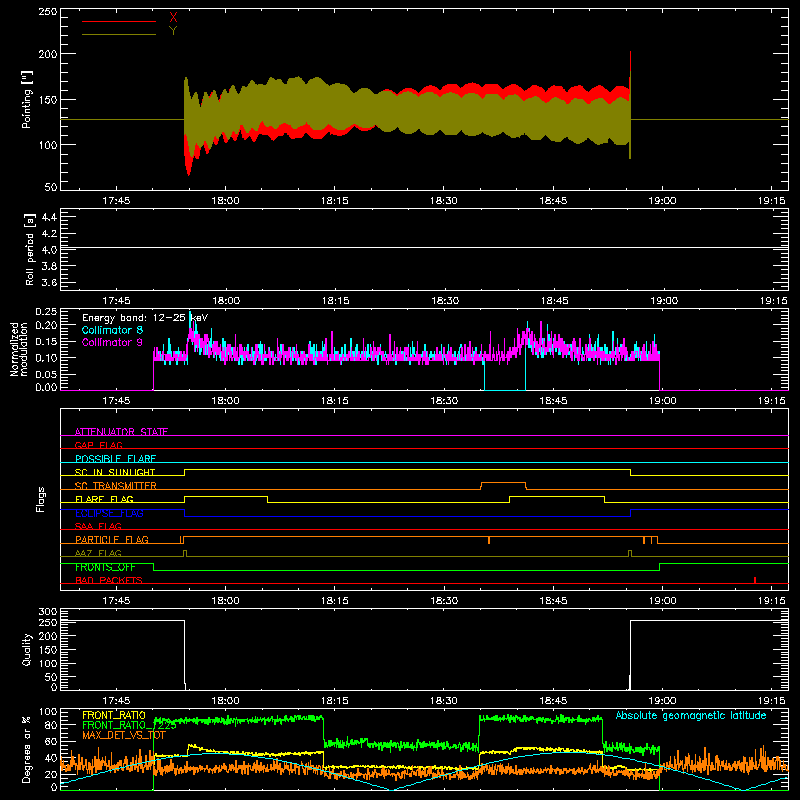Click the A47_FLAG label

[98, 553]
